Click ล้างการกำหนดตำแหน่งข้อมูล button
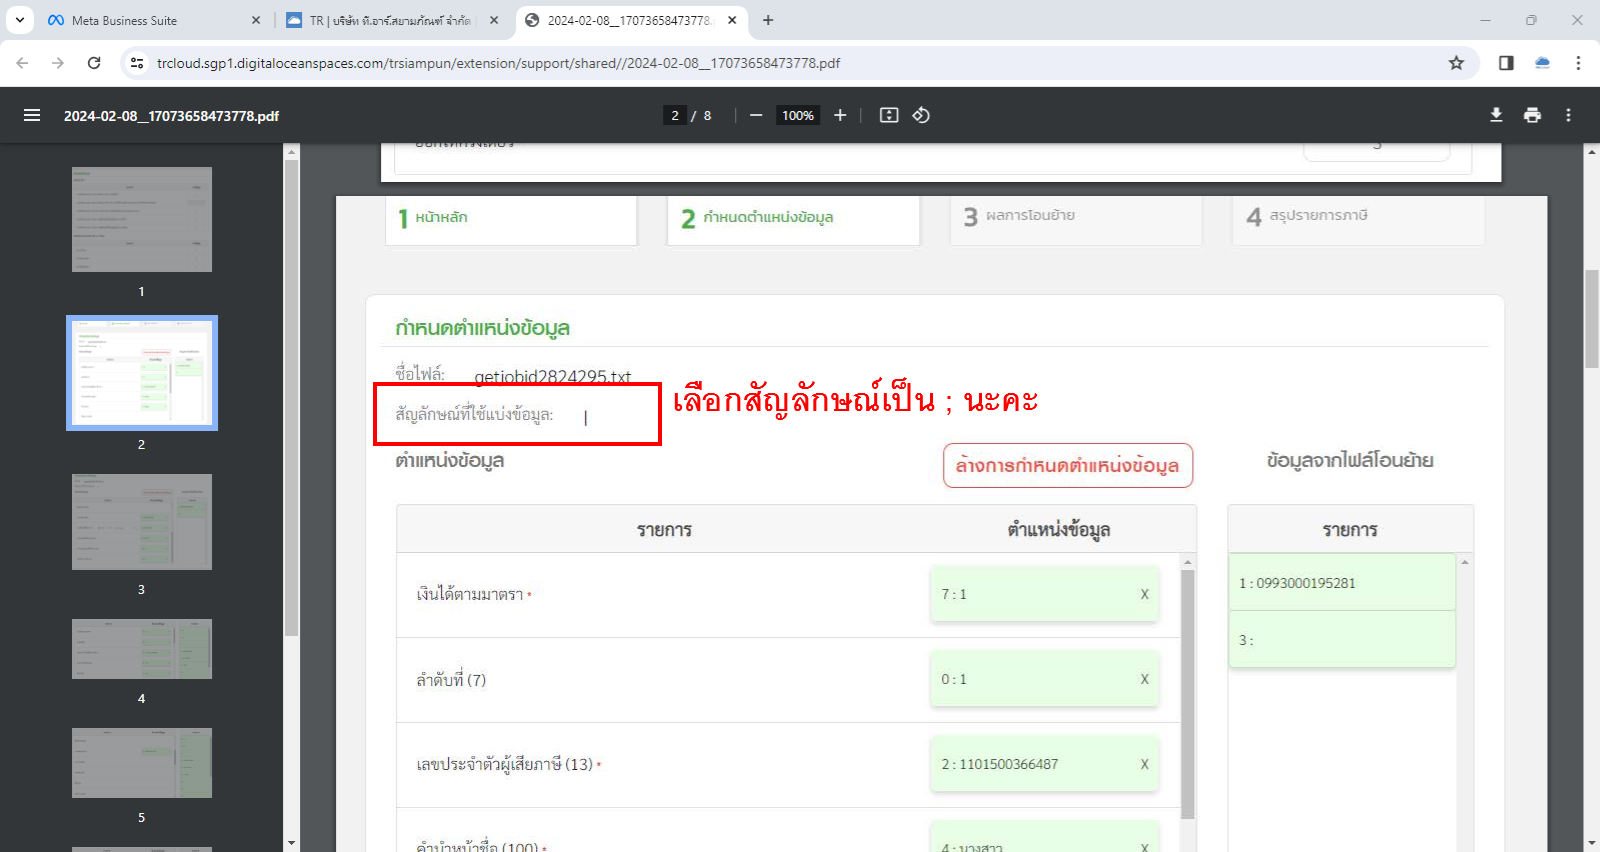This screenshot has width=1600, height=852. (x=1068, y=465)
